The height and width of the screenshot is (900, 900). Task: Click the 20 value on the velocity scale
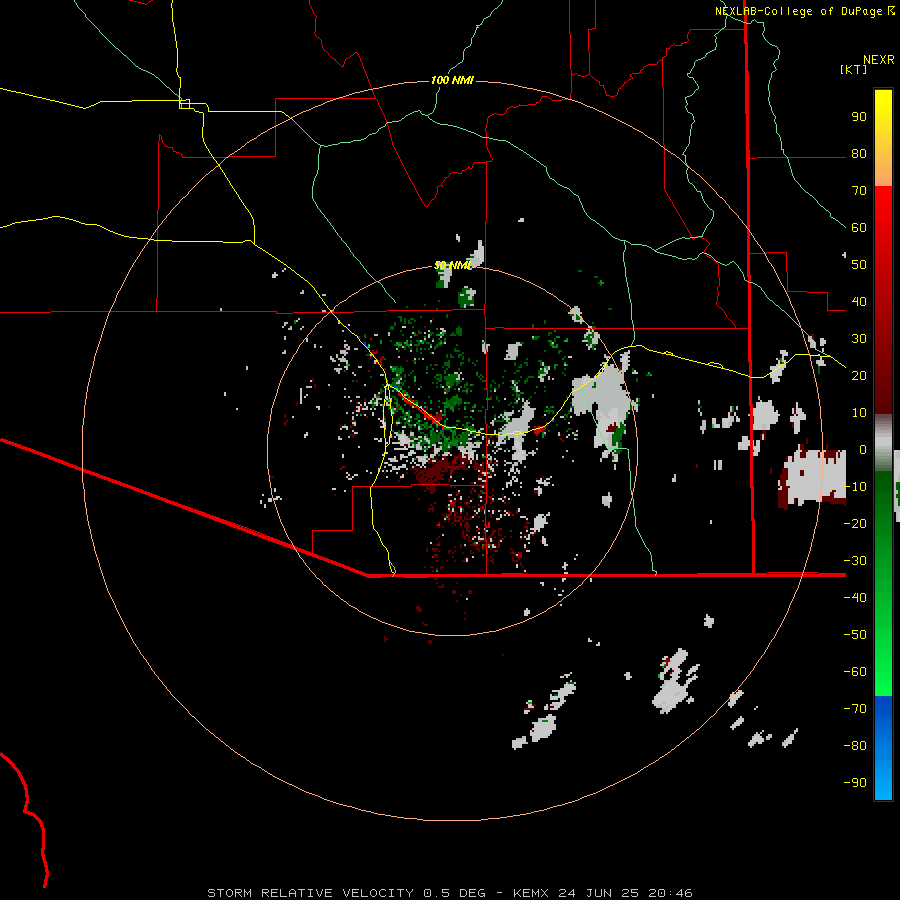tap(859, 375)
